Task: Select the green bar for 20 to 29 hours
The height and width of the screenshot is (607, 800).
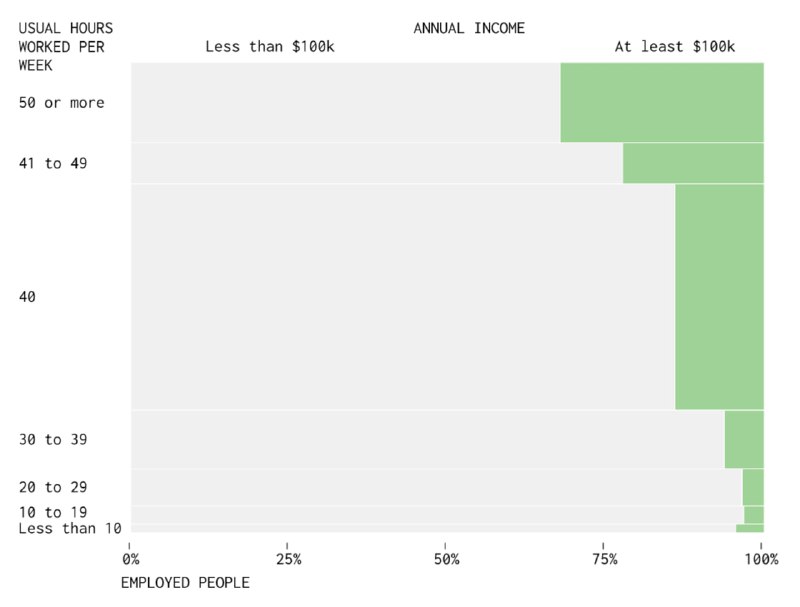Action: pyautogui.click(x=752, y=487)
